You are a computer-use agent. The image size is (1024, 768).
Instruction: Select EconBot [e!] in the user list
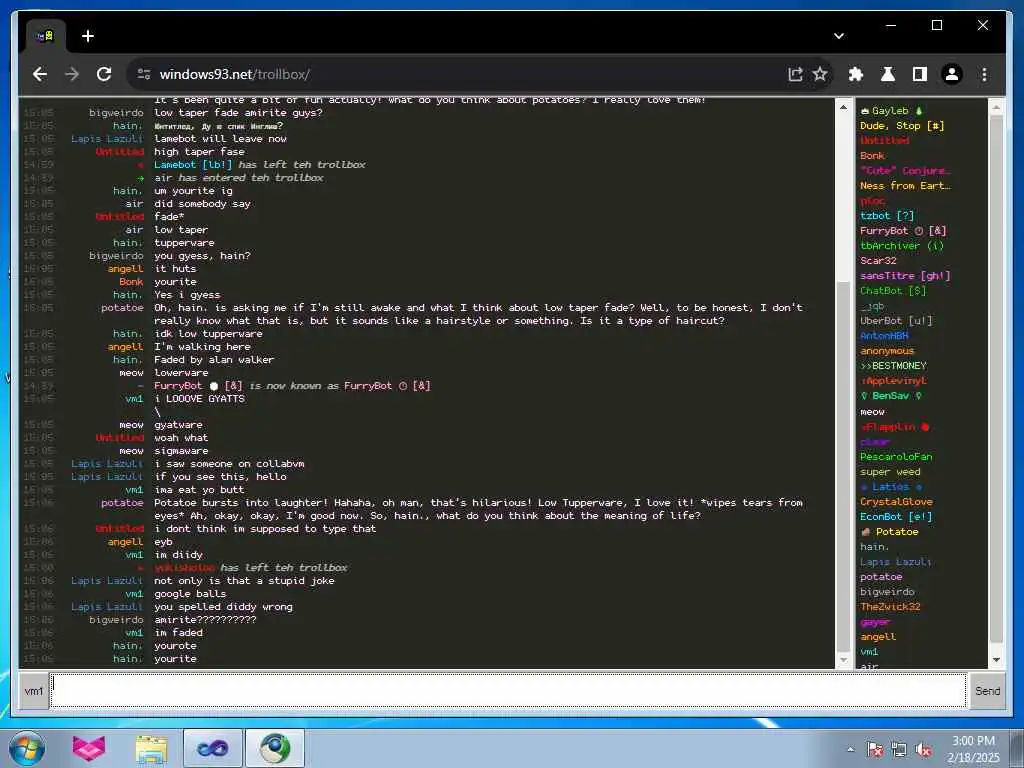pyautogui.click(x=896, y=517)
